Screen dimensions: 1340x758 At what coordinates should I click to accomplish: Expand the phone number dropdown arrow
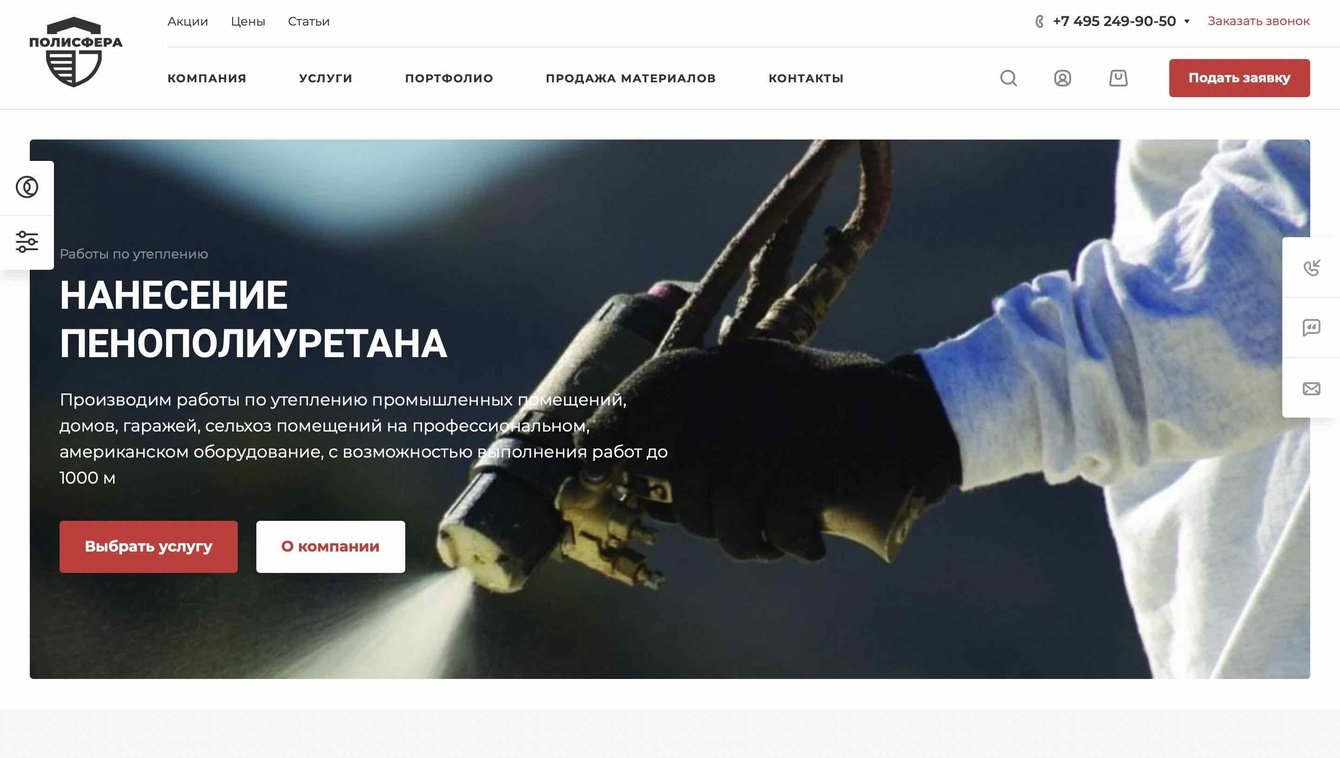tap(1187, 21)
